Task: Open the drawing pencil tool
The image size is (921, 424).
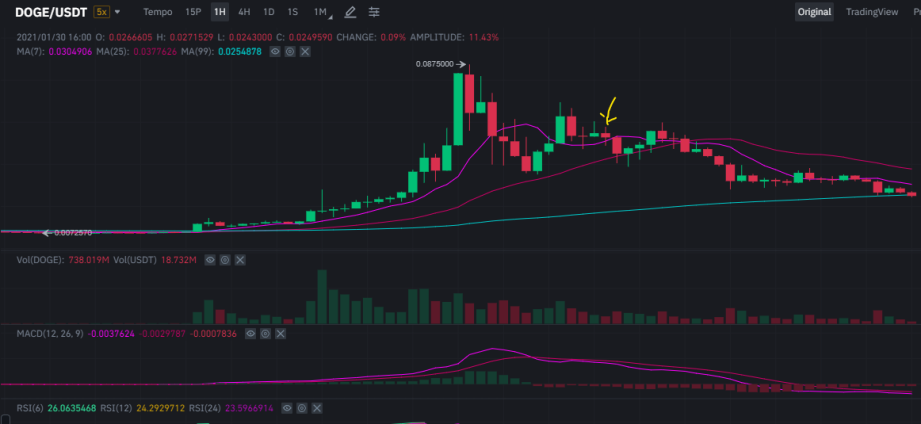Action: tap(351, 12)
